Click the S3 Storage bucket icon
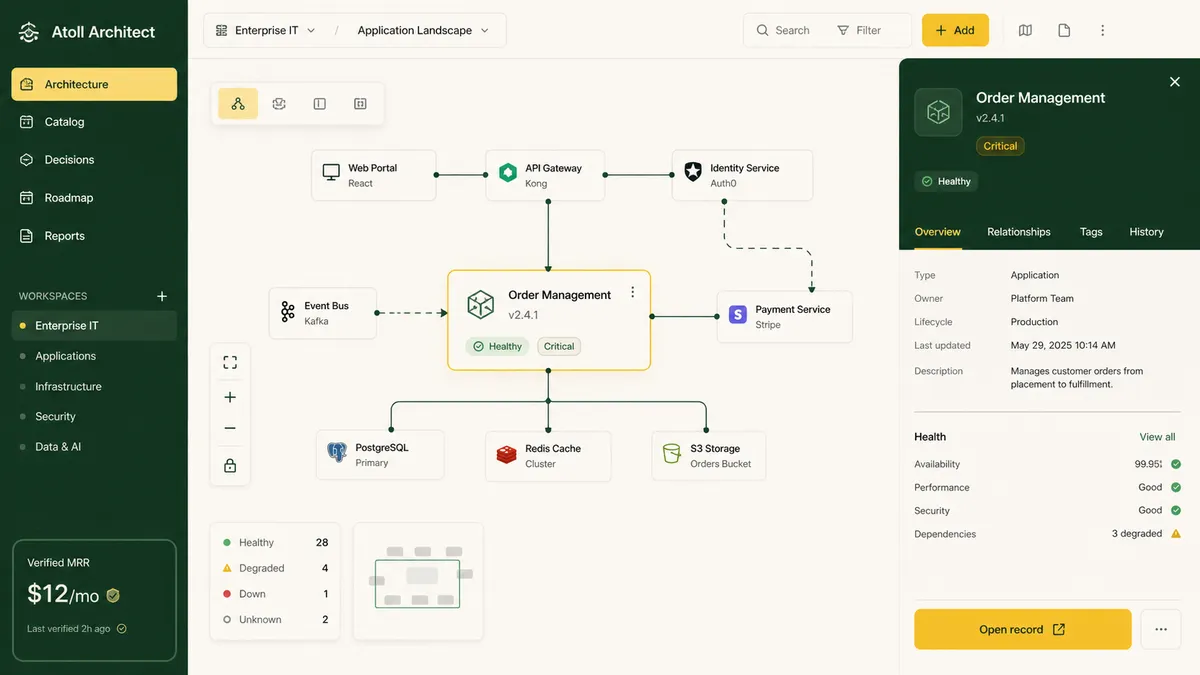Viewport: 1200px width, 675px height. tap(672, 454)
